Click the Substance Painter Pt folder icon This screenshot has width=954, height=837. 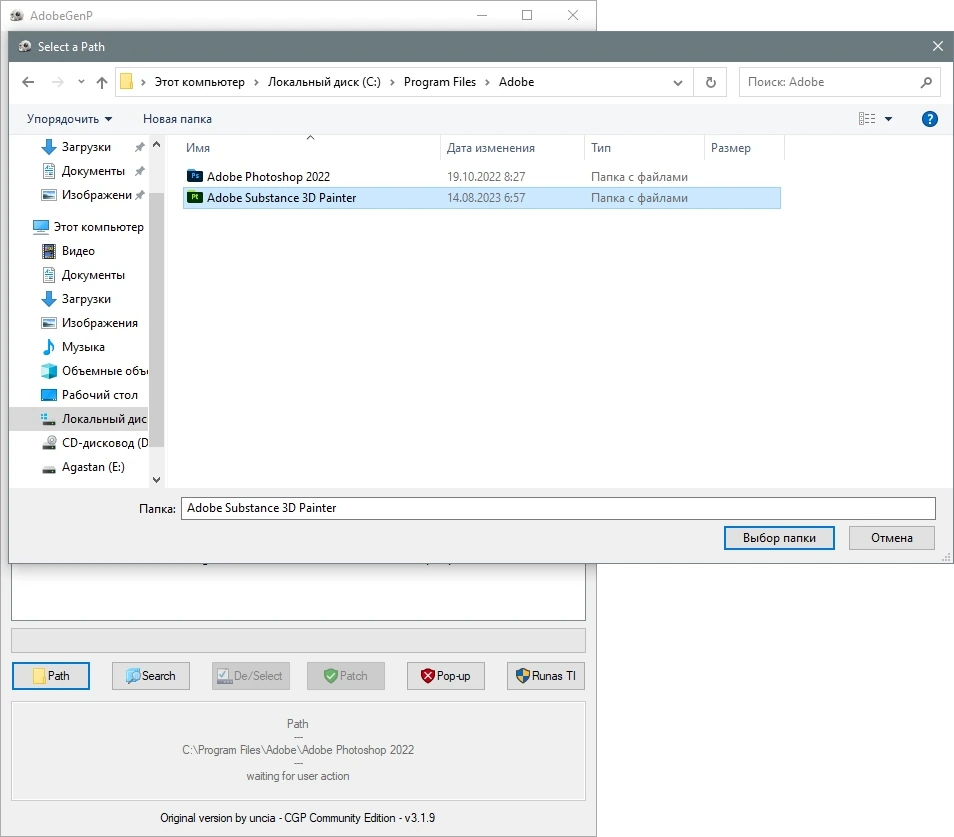[x=195, y=197]
